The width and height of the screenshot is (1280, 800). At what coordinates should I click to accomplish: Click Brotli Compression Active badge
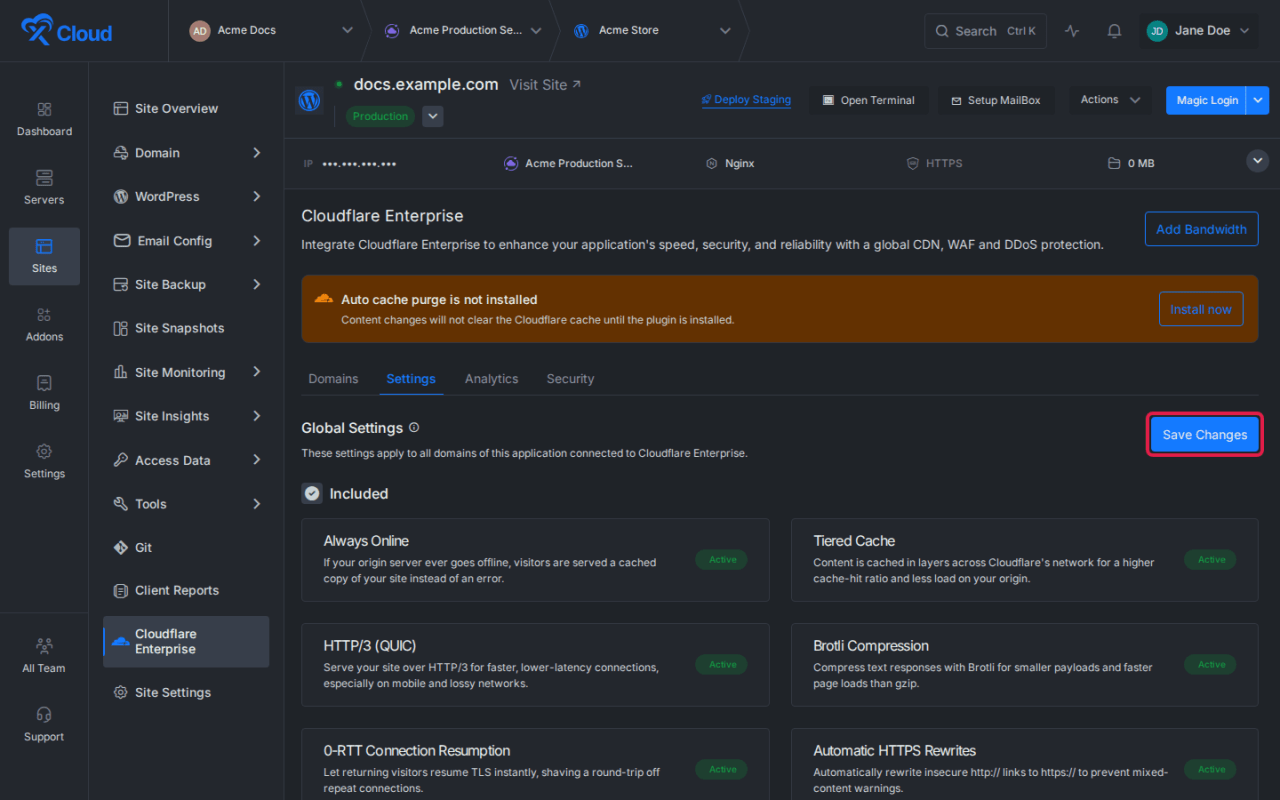click(x=1211, y=665)
